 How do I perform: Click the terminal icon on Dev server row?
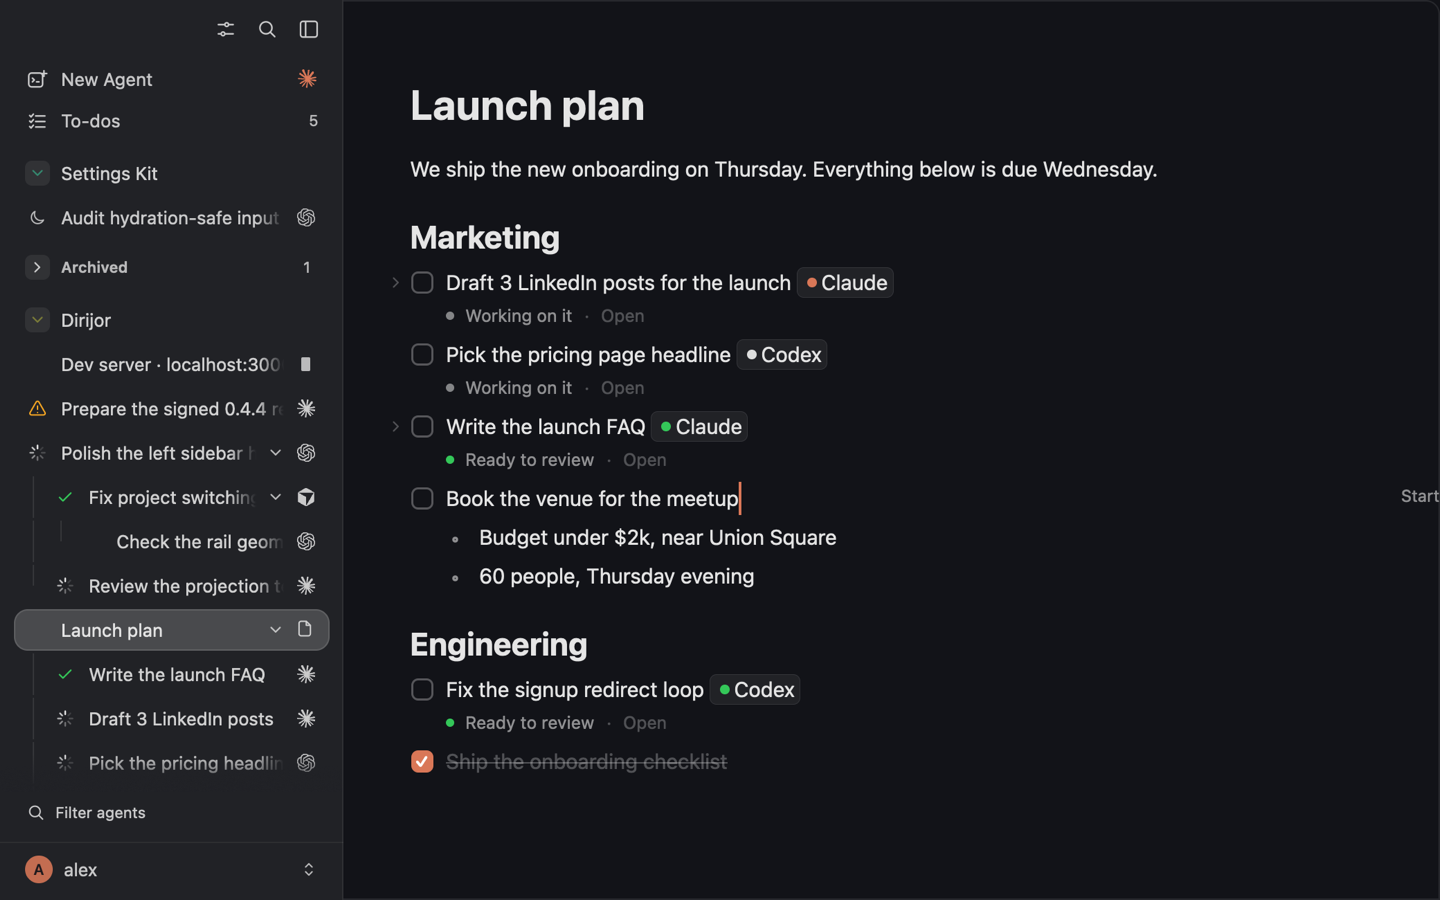[306, 364]
